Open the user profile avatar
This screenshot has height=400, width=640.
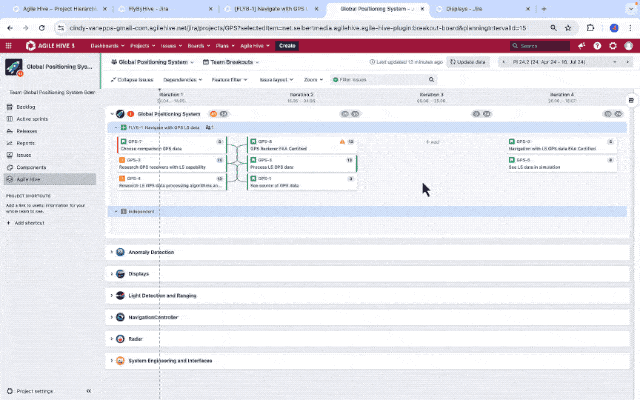click(x=629, y=46)
